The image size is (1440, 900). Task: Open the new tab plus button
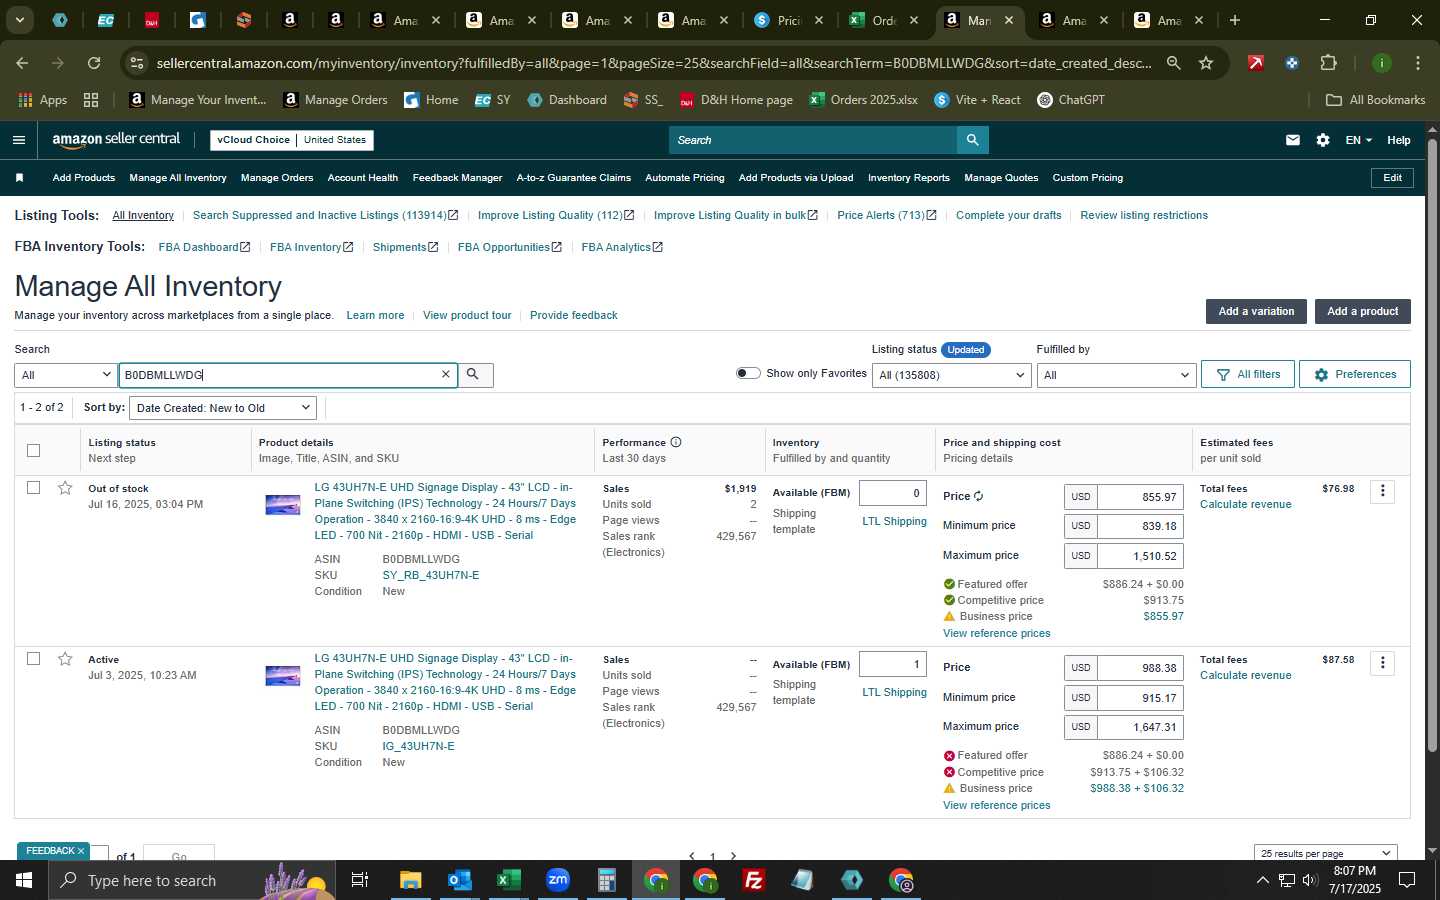coord(1235,20)
